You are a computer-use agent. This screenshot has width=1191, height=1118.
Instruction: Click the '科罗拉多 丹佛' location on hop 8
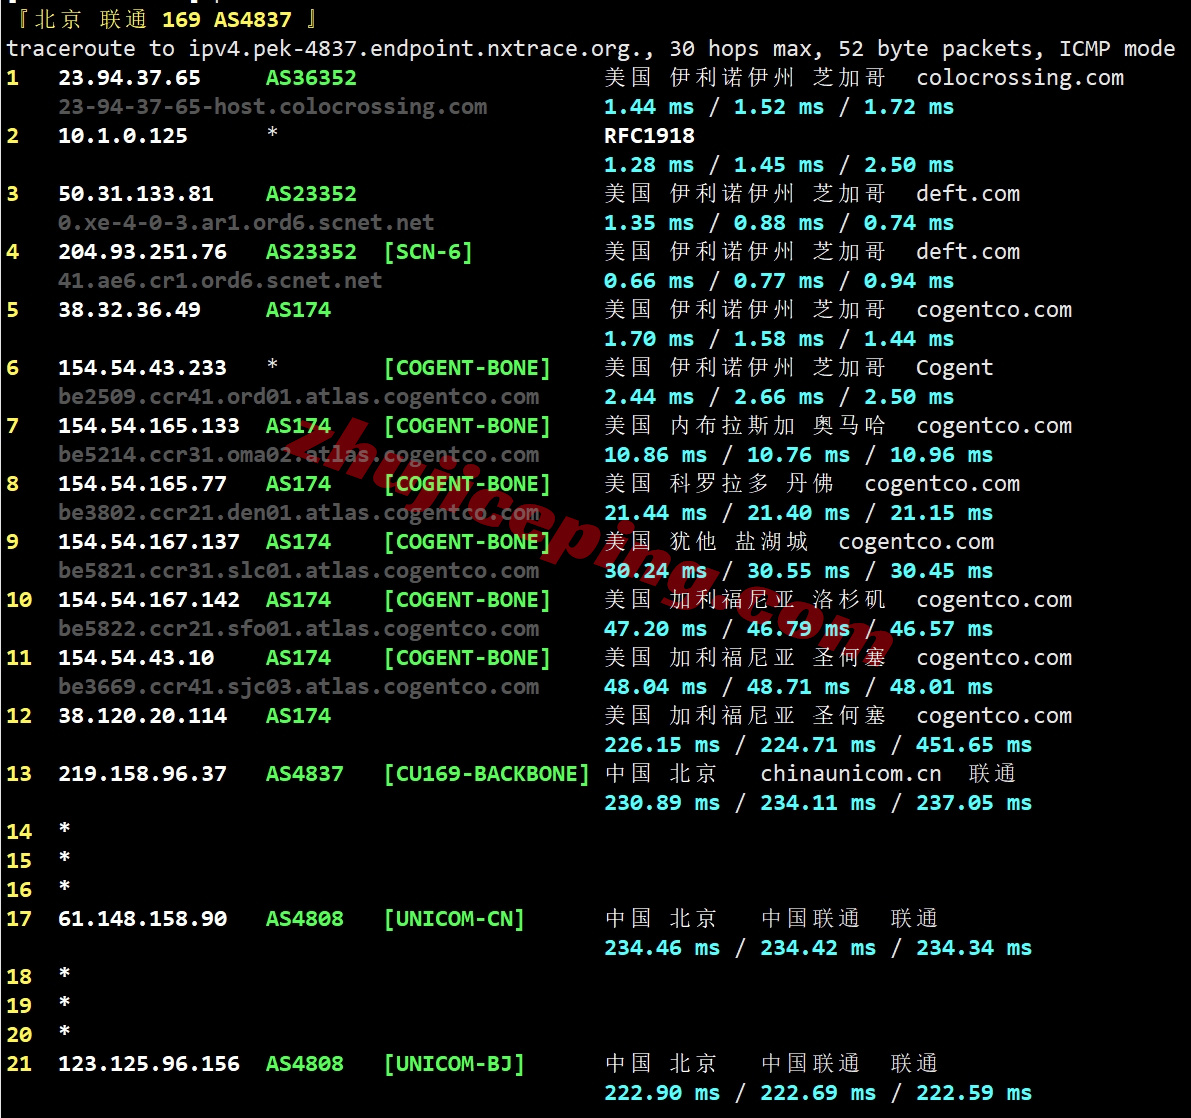click(x=752, y=485)
